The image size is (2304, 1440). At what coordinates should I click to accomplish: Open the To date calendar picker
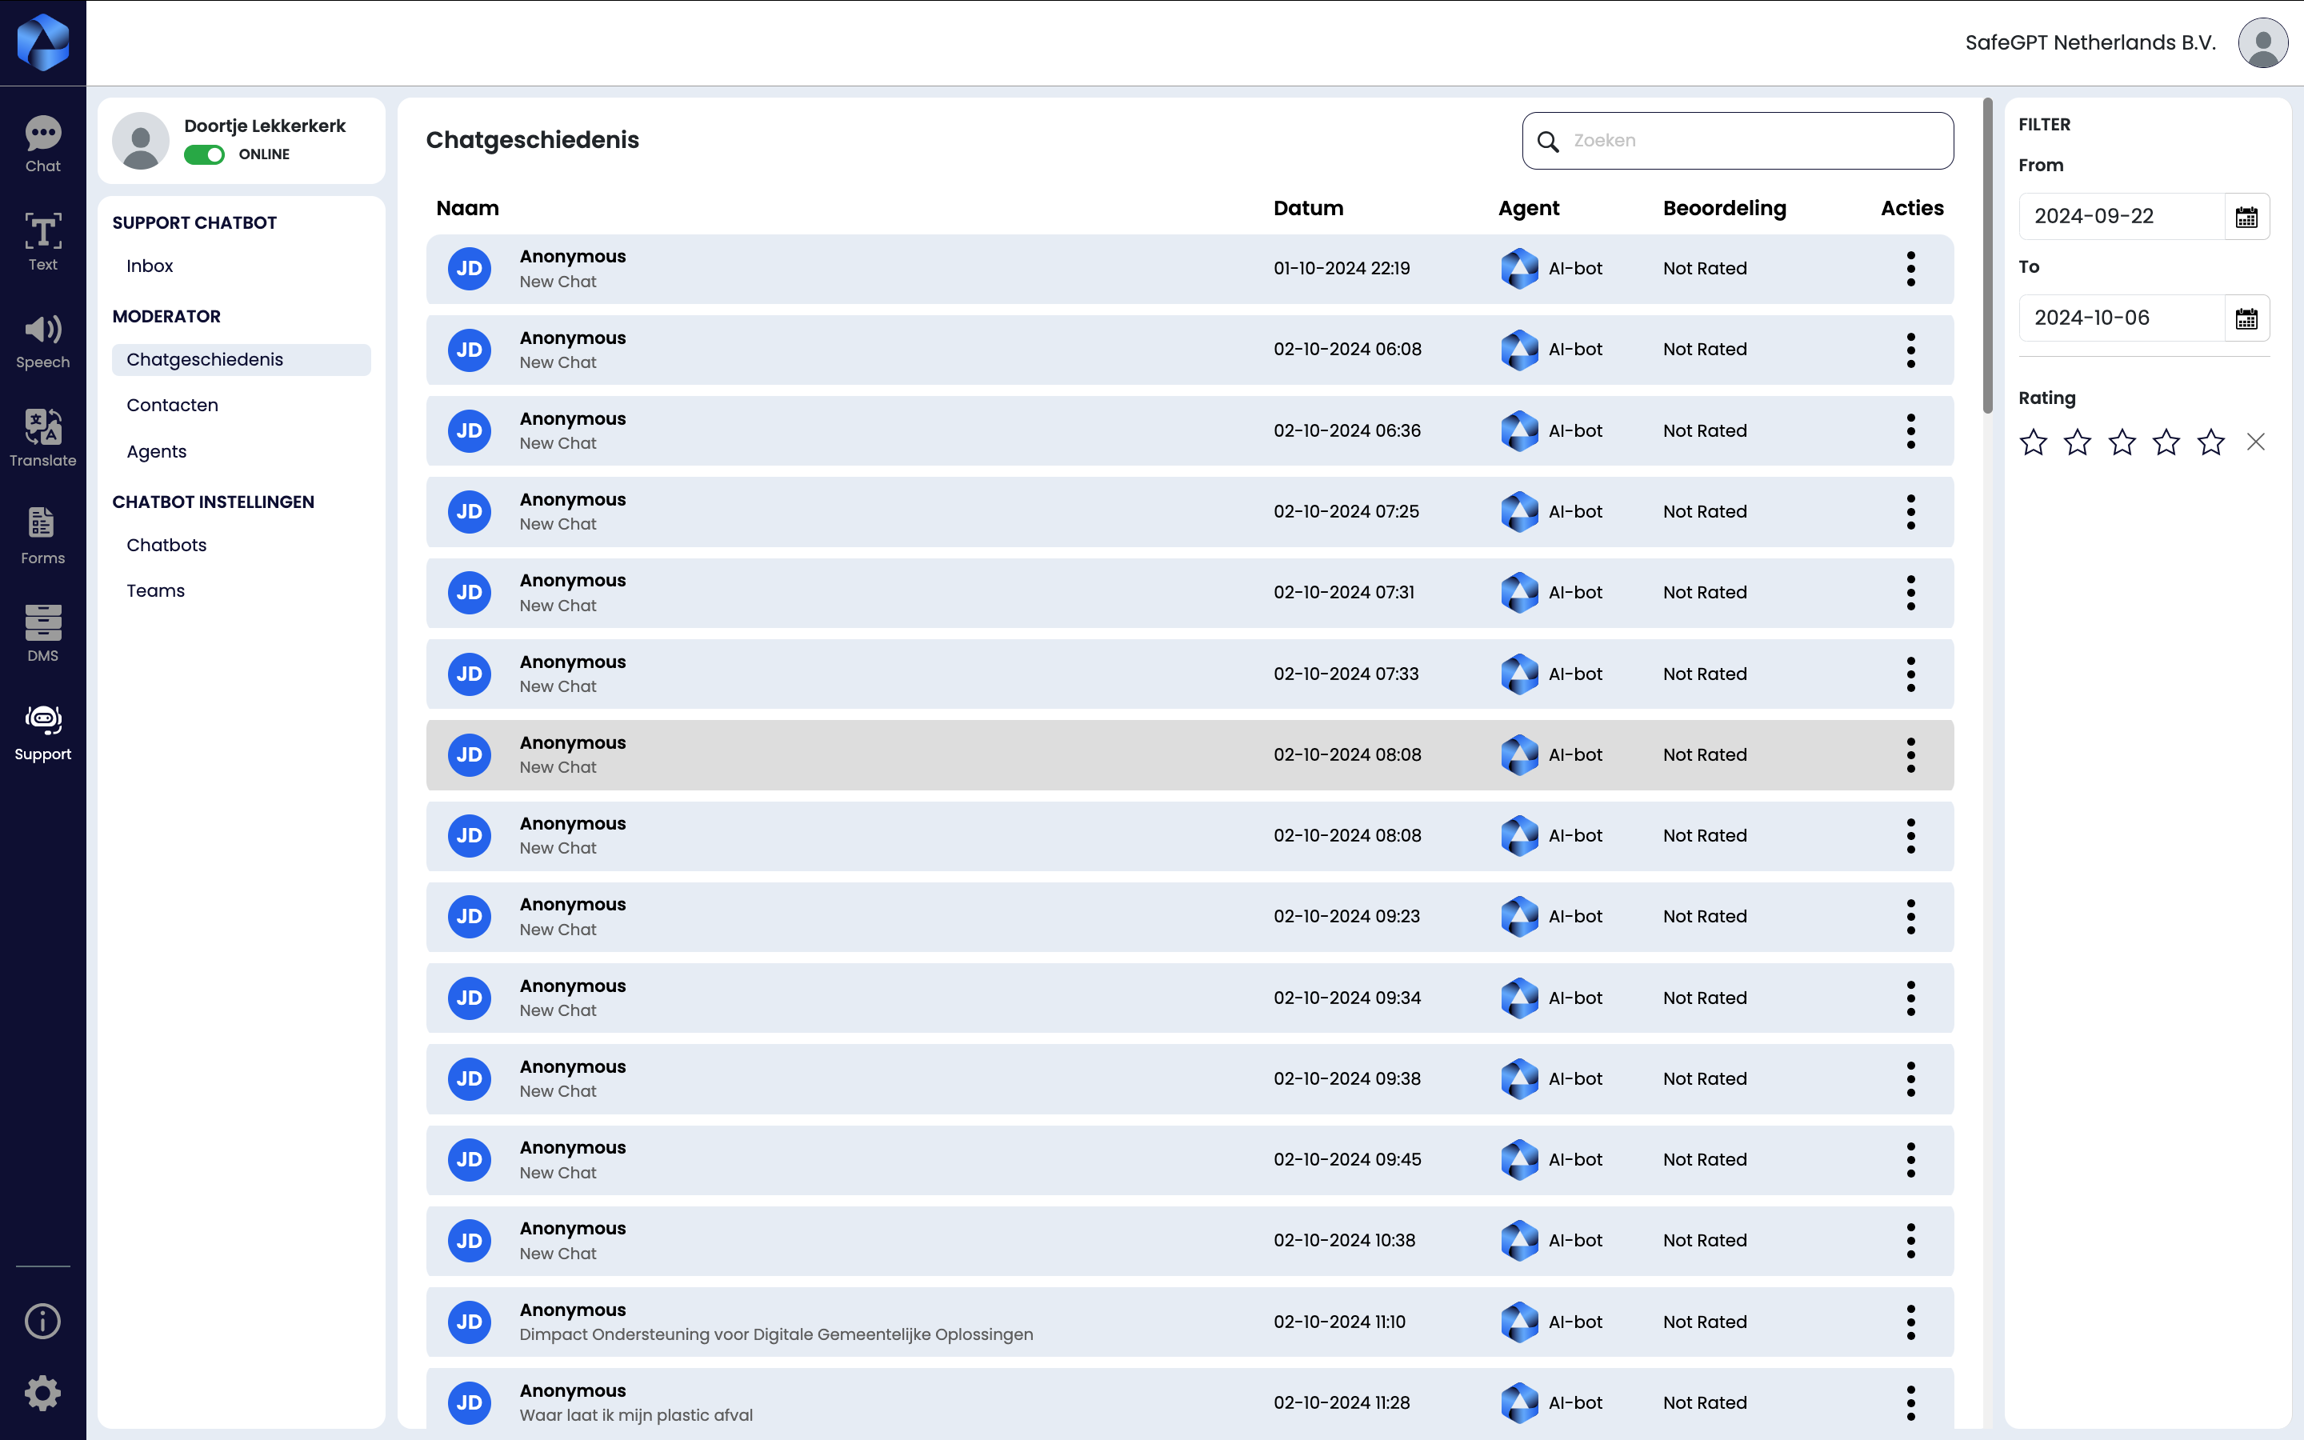(2246, 318)
